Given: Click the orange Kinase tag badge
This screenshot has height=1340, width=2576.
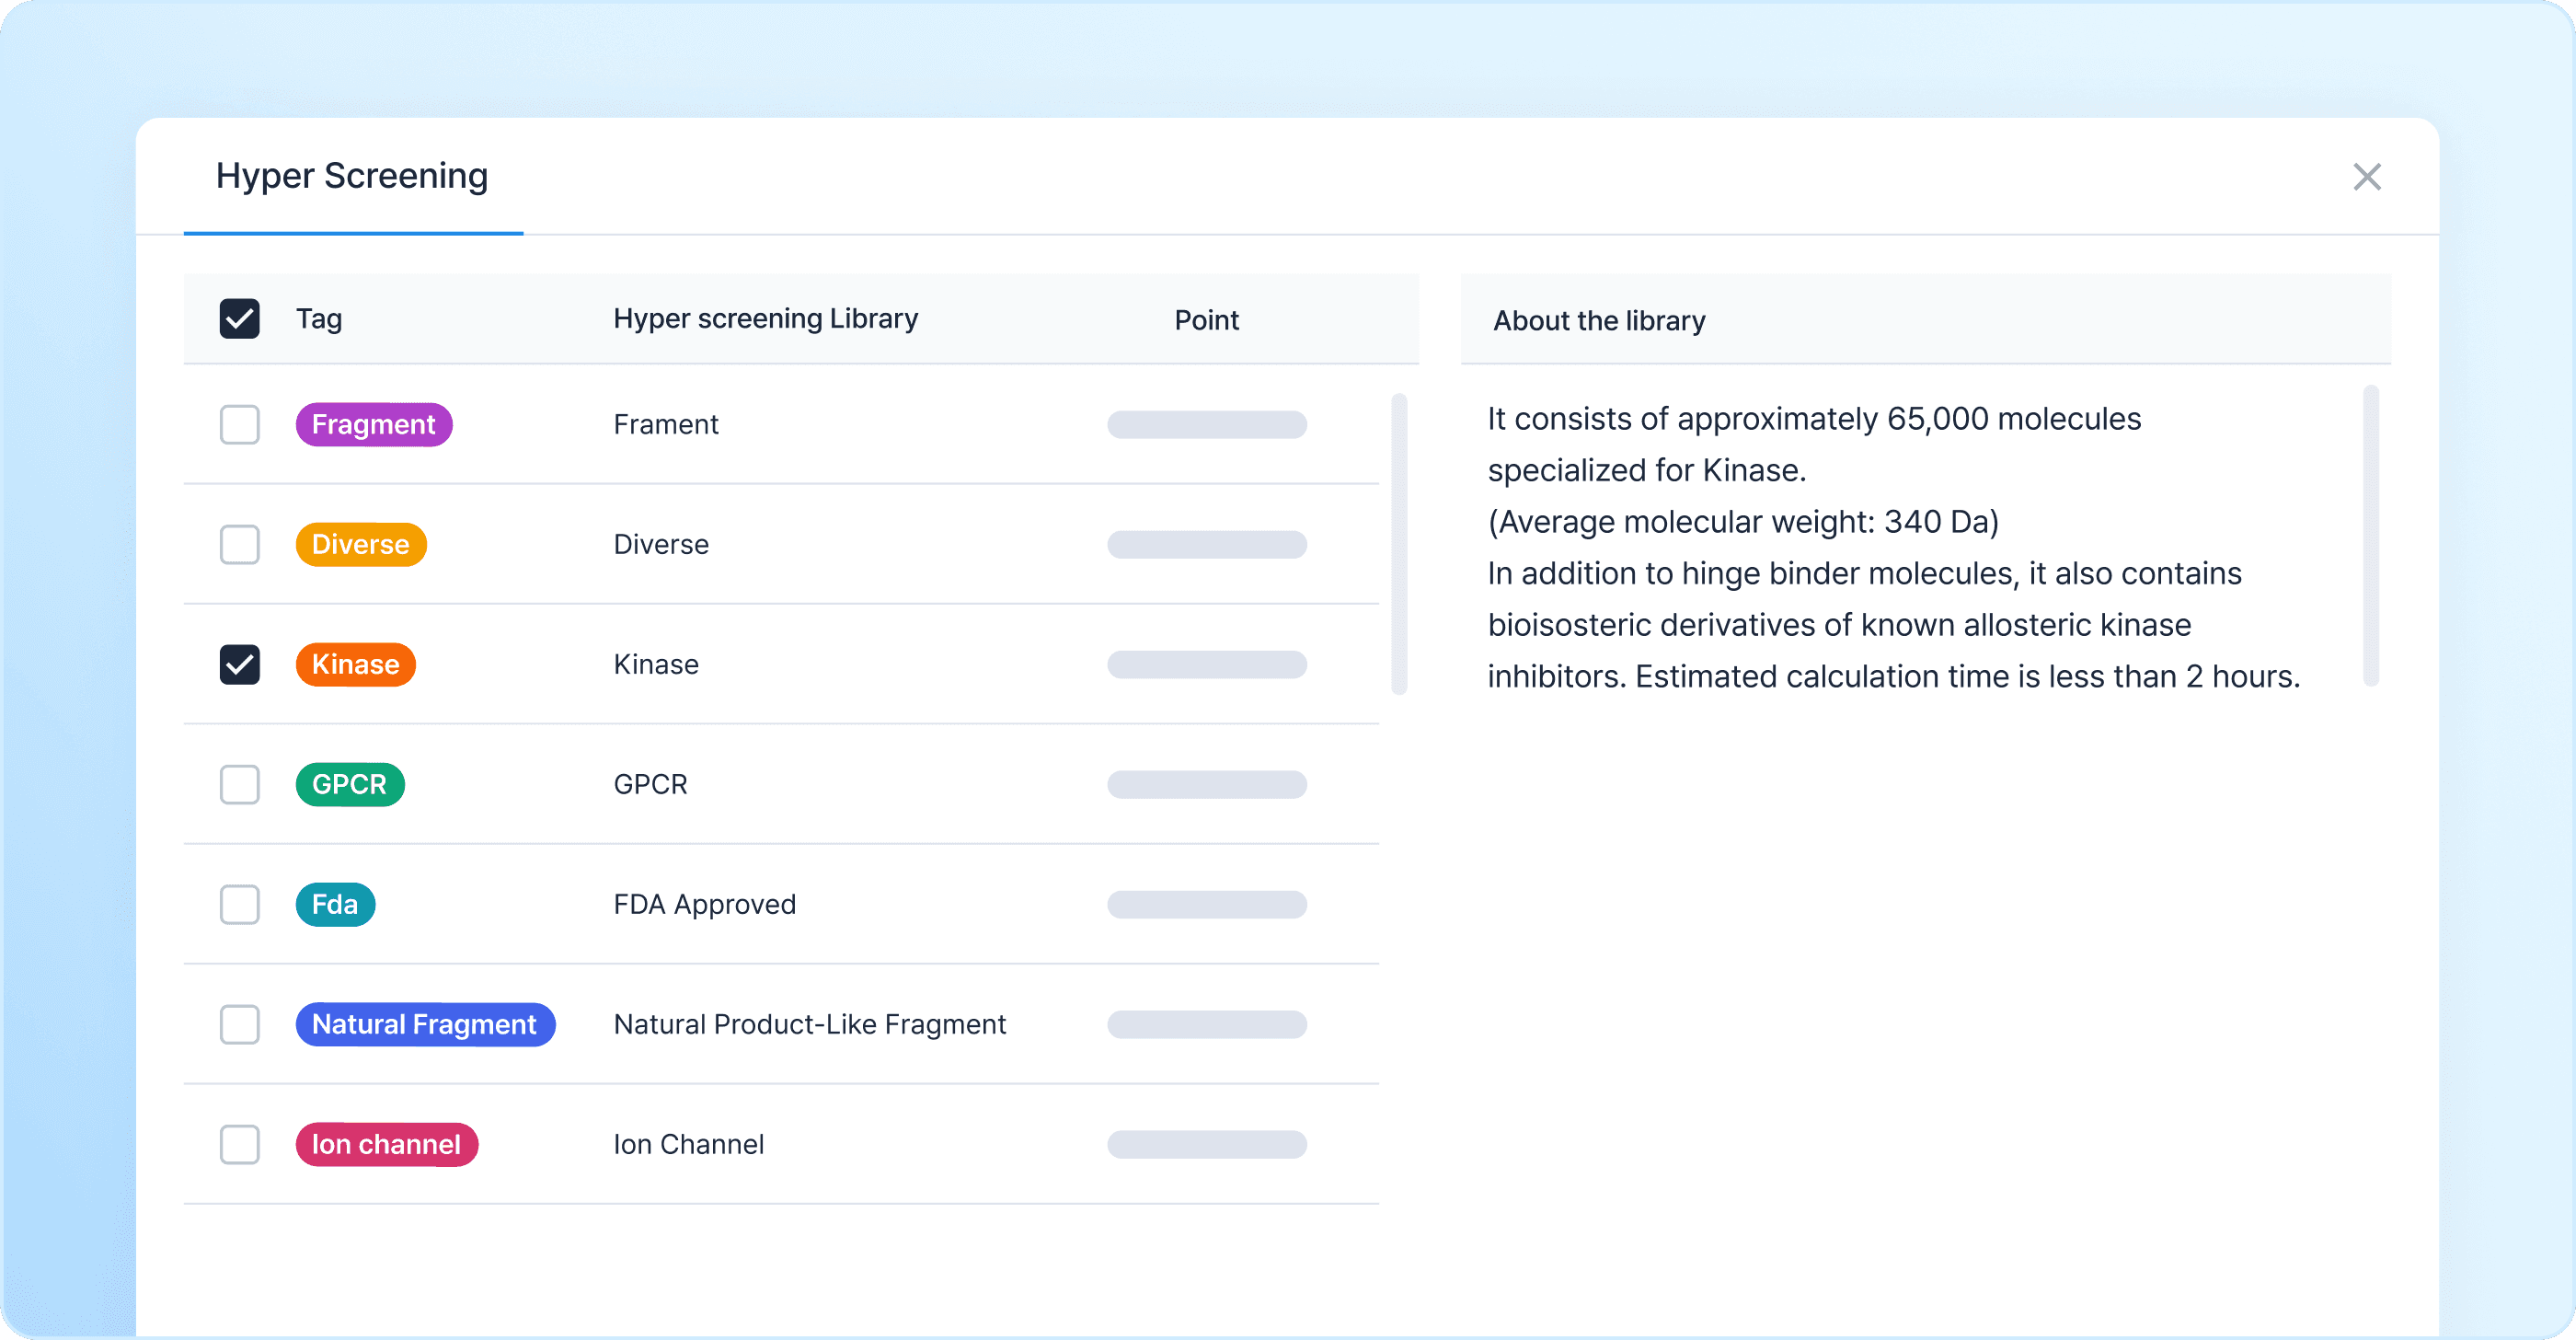Looking at the screenshot, I should point(355,665).
